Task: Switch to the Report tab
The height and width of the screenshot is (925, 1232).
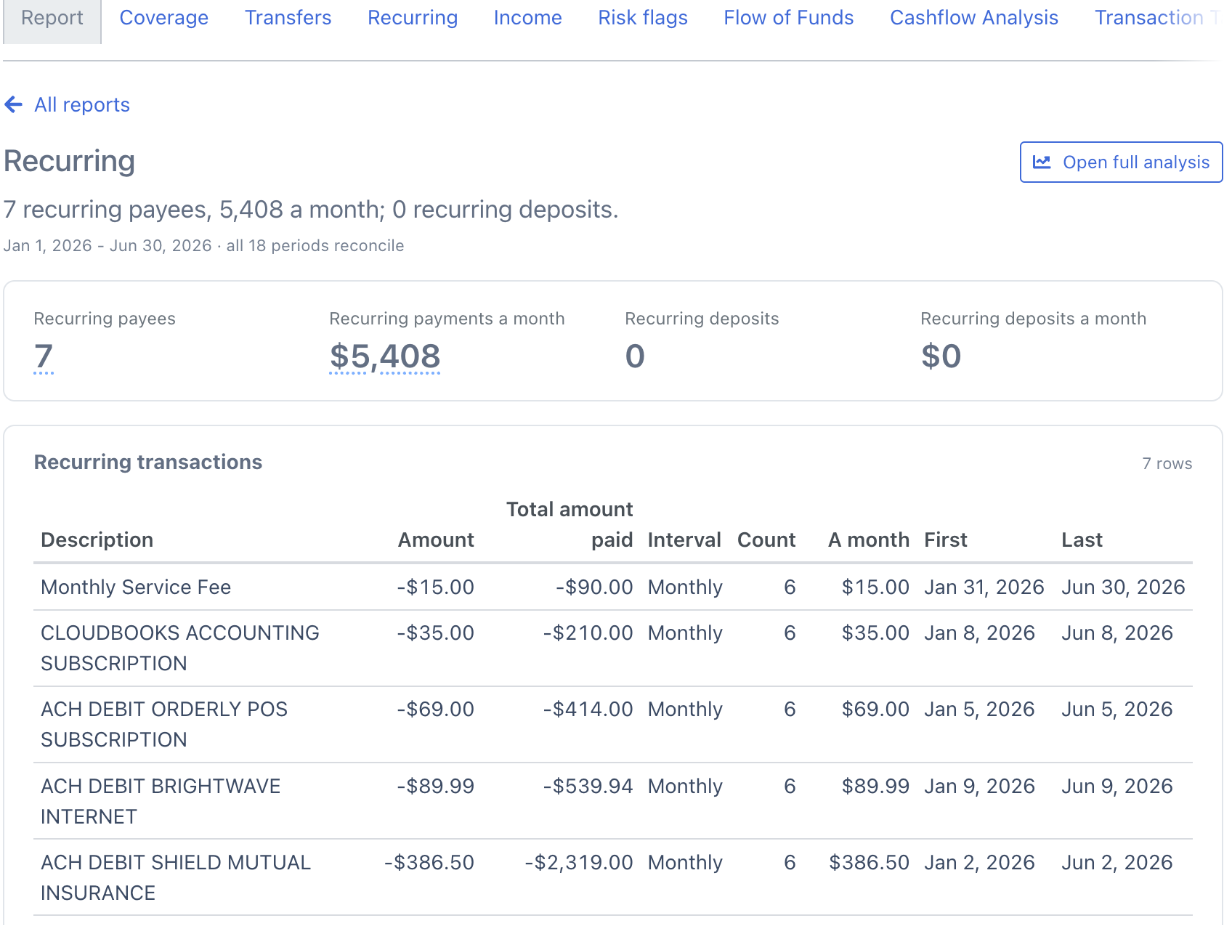Action: [52, 18]
